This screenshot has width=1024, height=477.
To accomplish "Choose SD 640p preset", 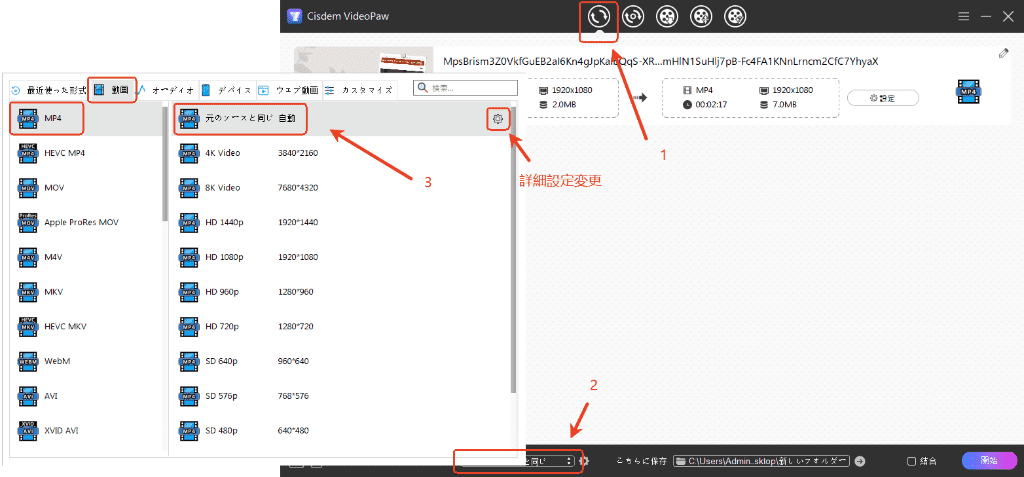I will (340, 361).
